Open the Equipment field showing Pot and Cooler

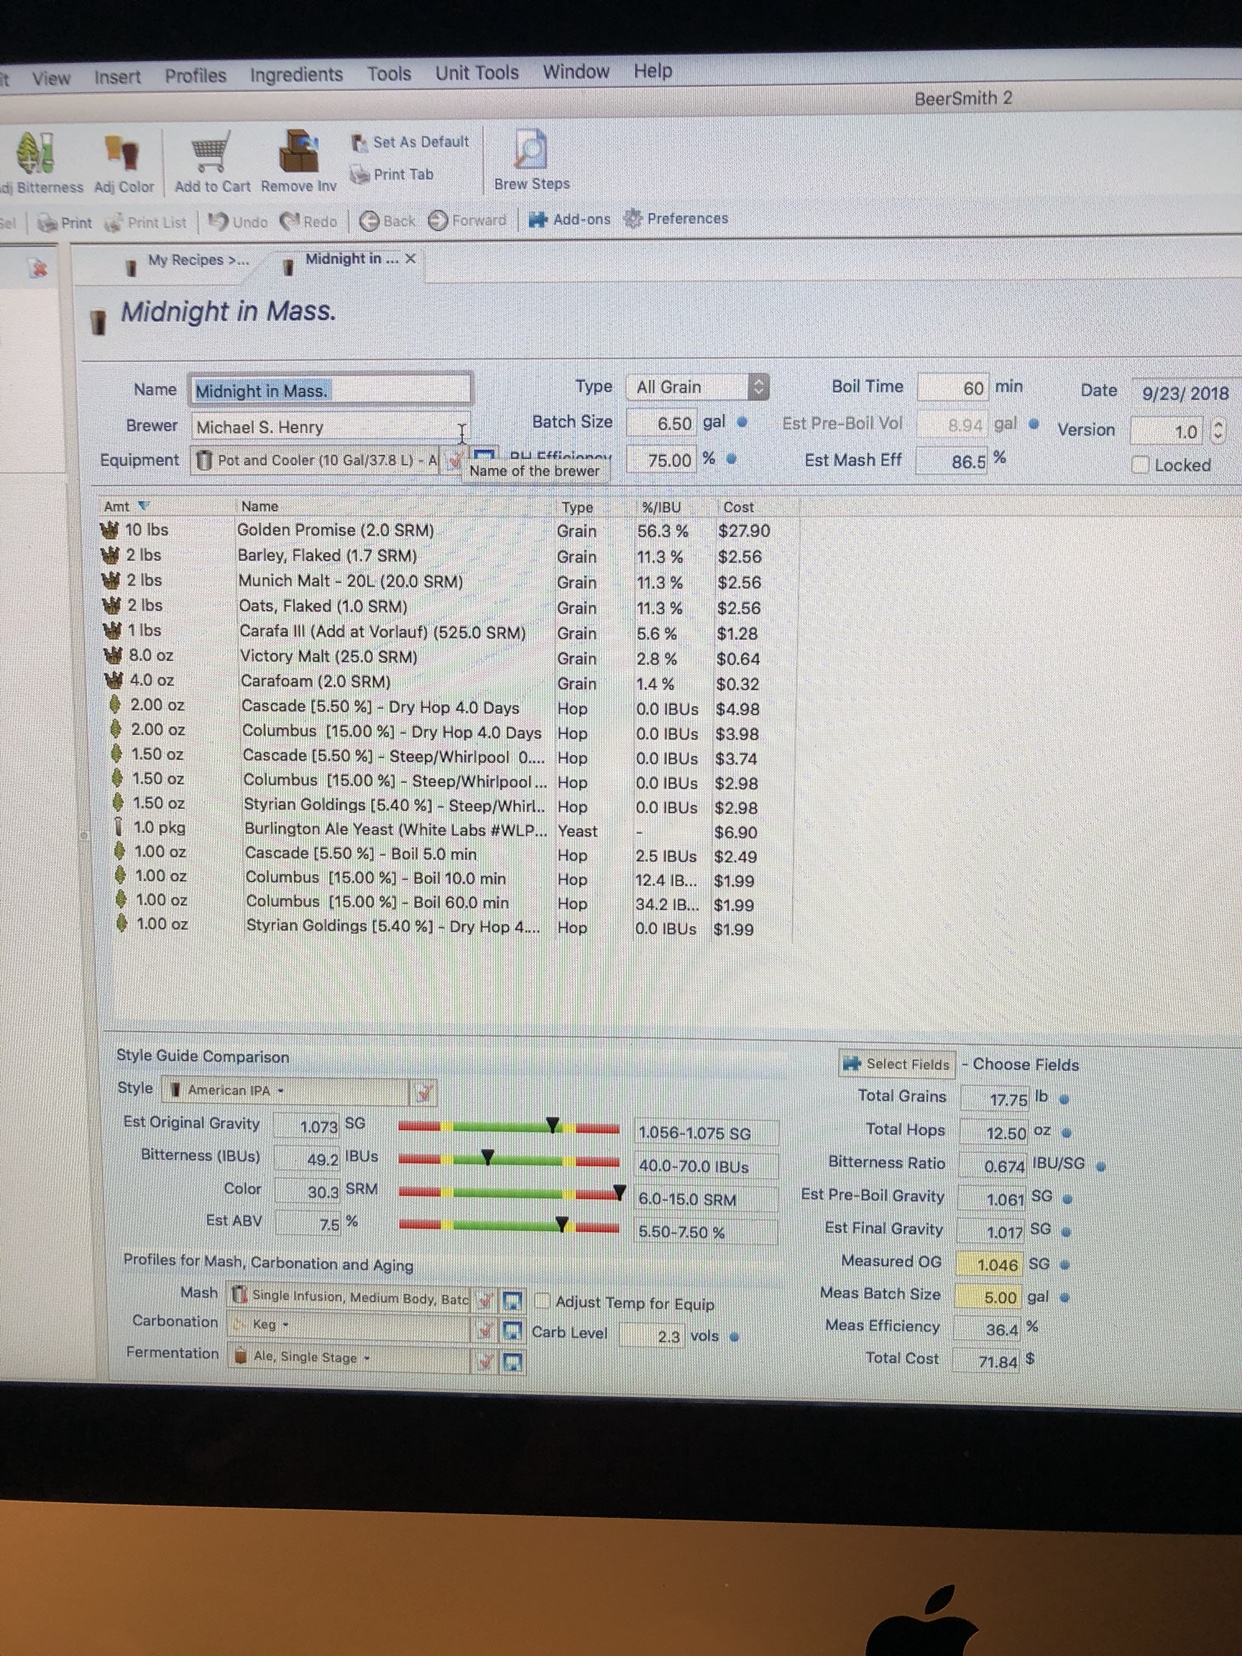pos(317,460)
